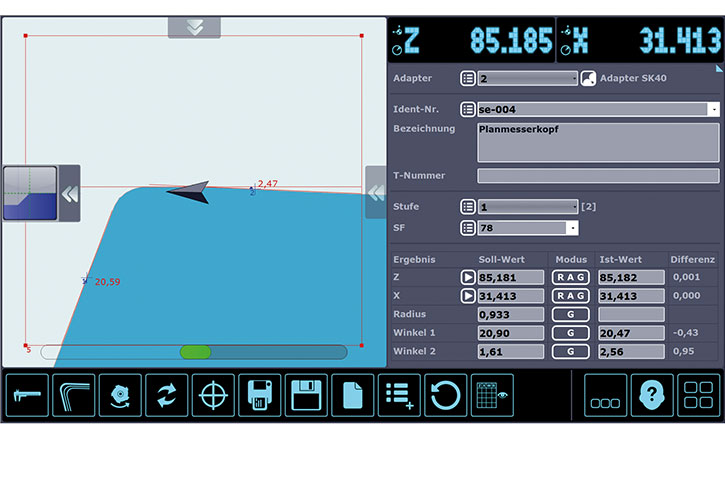Click the X axis mode symbol
This screenshot has width=725, height=480.
[x=565, y=41]
